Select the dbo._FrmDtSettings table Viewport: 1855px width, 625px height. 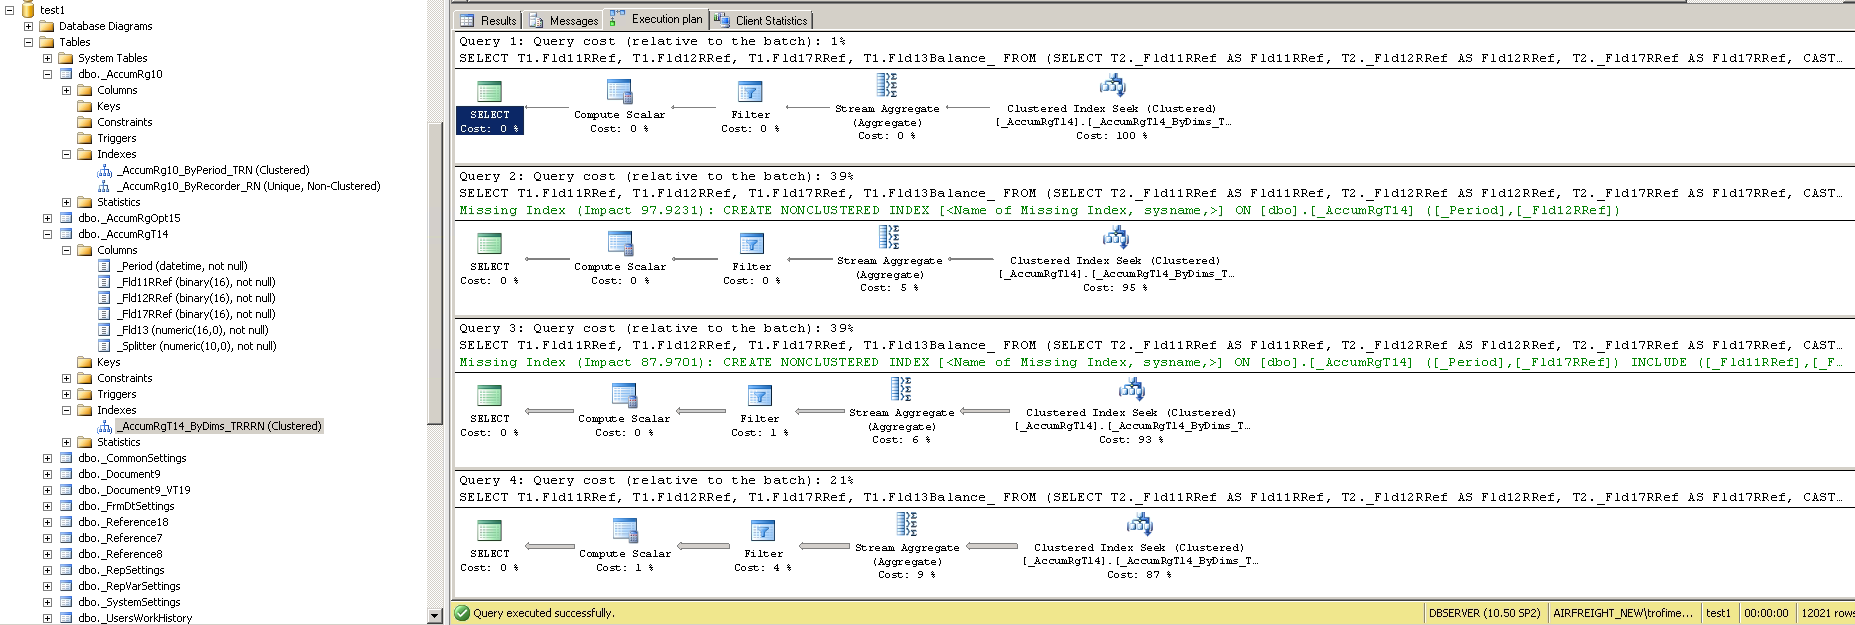126,506
